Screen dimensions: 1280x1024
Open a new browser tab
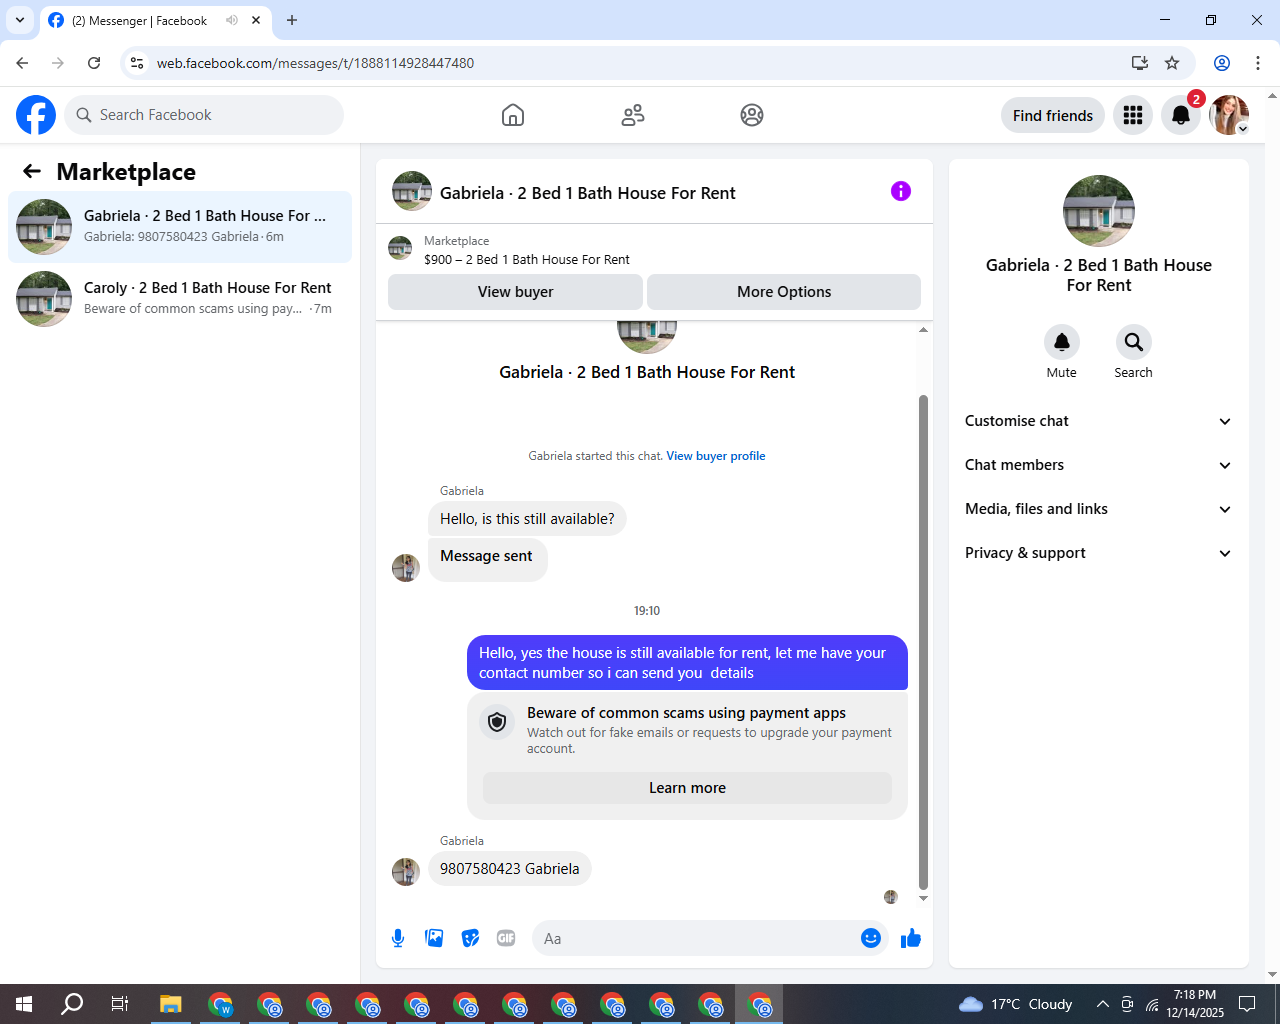click(x=292, y=20)
